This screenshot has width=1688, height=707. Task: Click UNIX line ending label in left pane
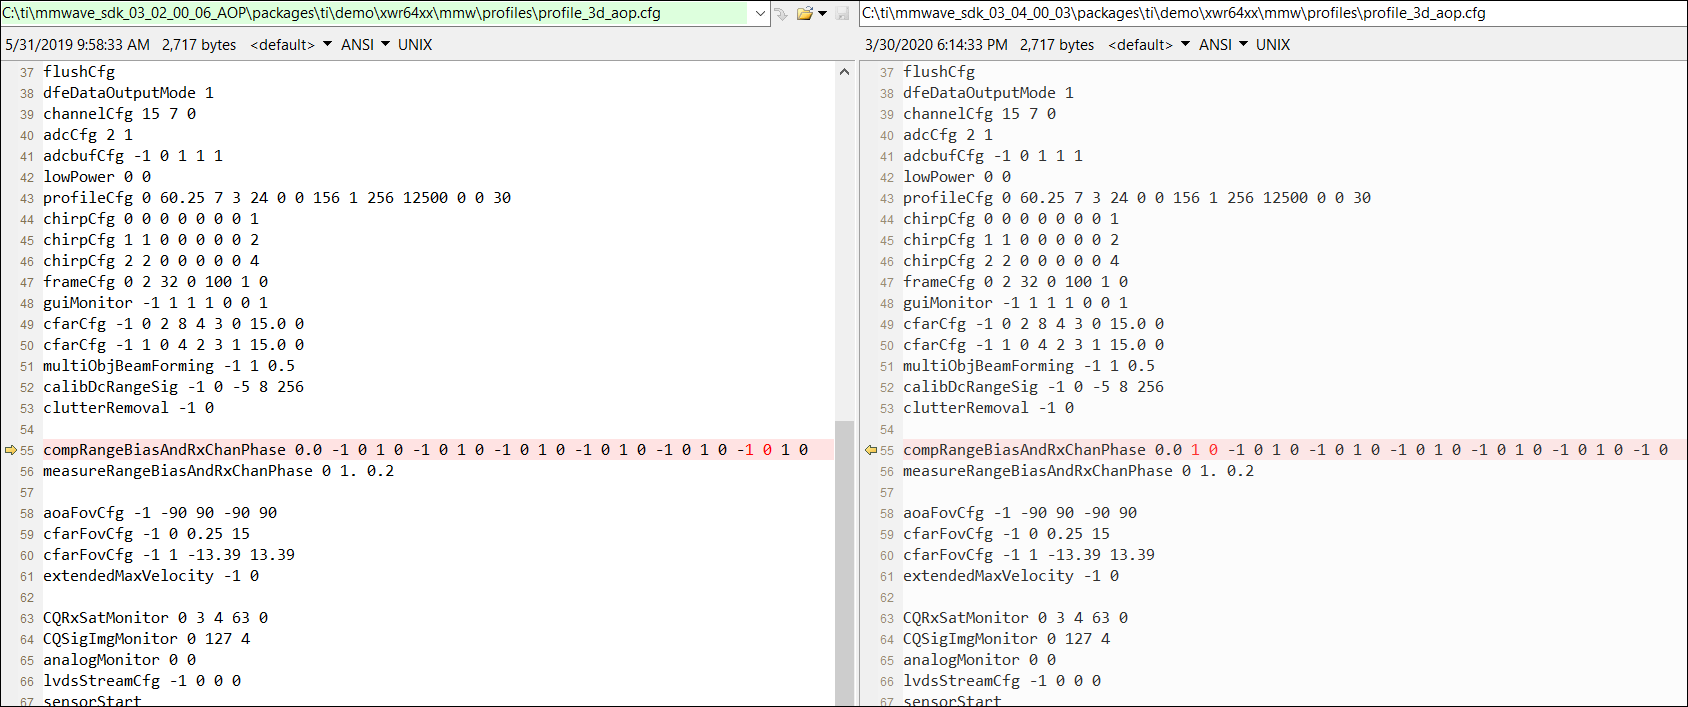[x=415, y=45]
